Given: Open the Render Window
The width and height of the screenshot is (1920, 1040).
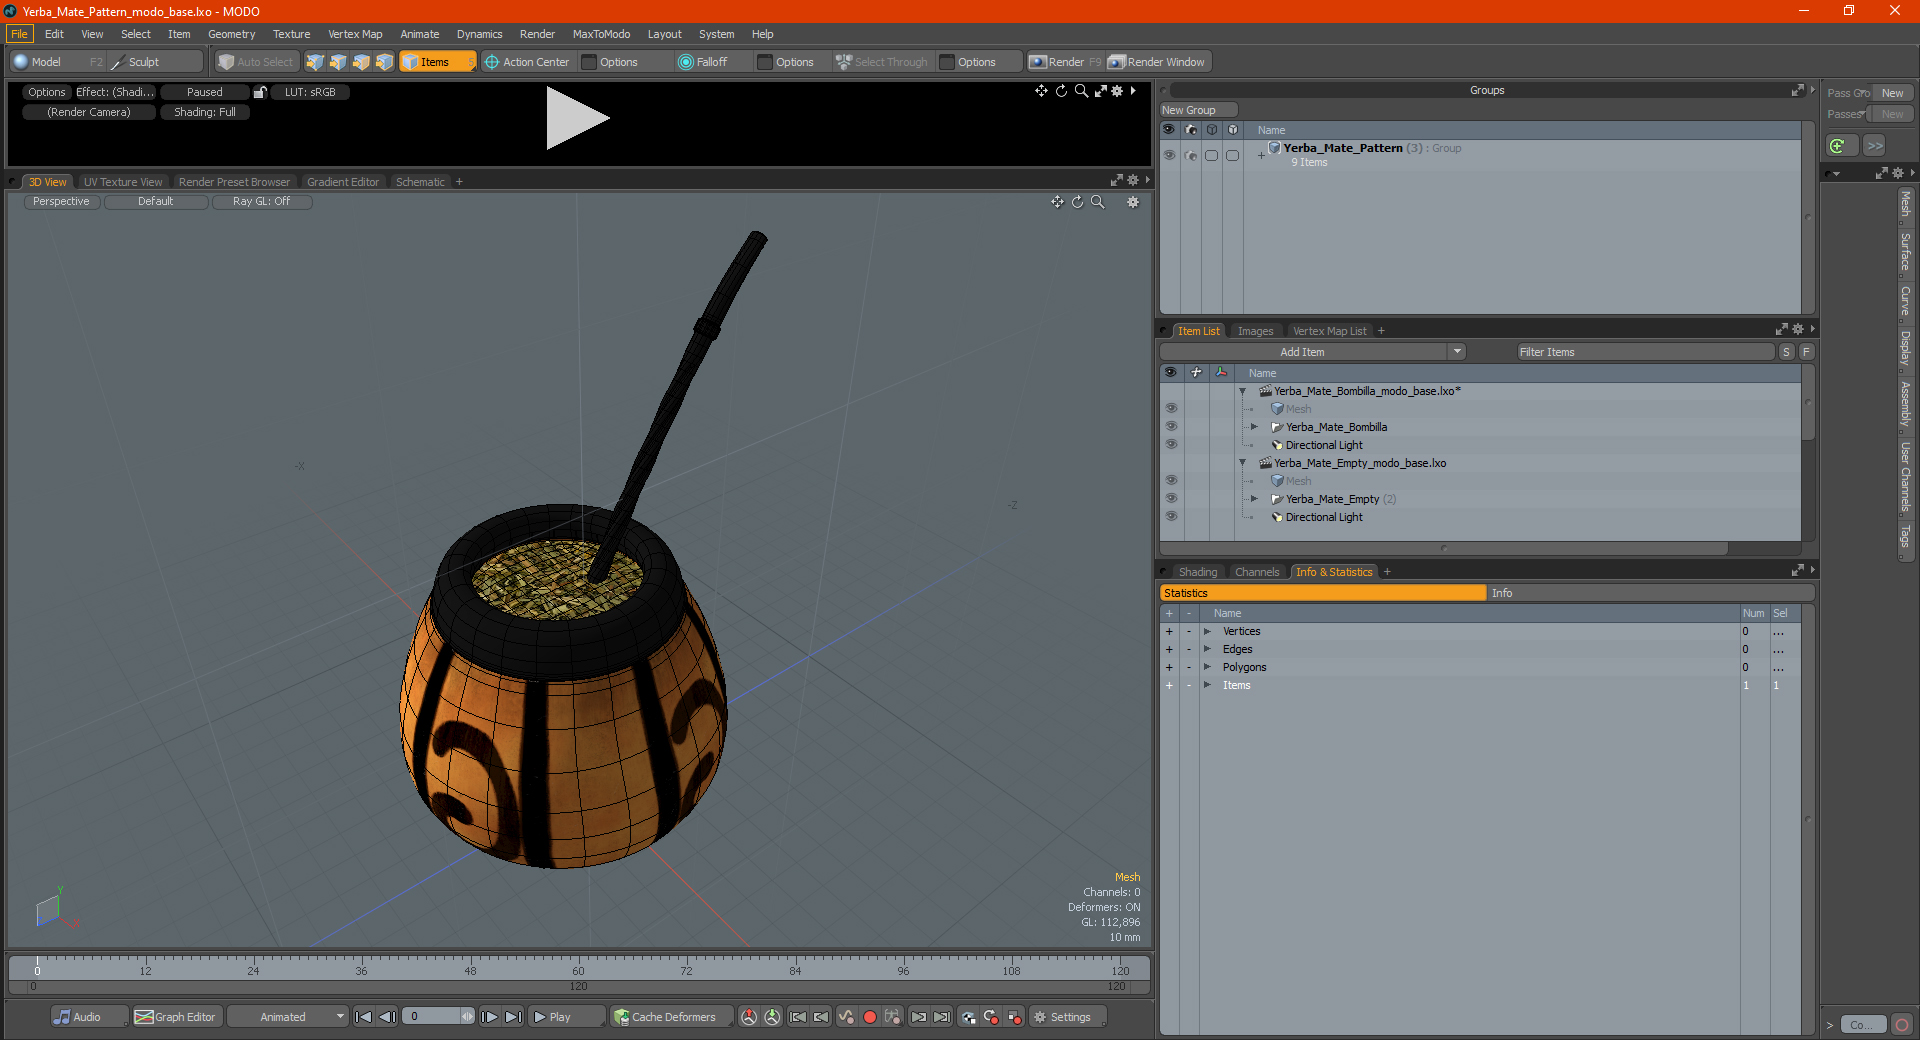Looking at the screenshot, I should tap(1157, 62).
